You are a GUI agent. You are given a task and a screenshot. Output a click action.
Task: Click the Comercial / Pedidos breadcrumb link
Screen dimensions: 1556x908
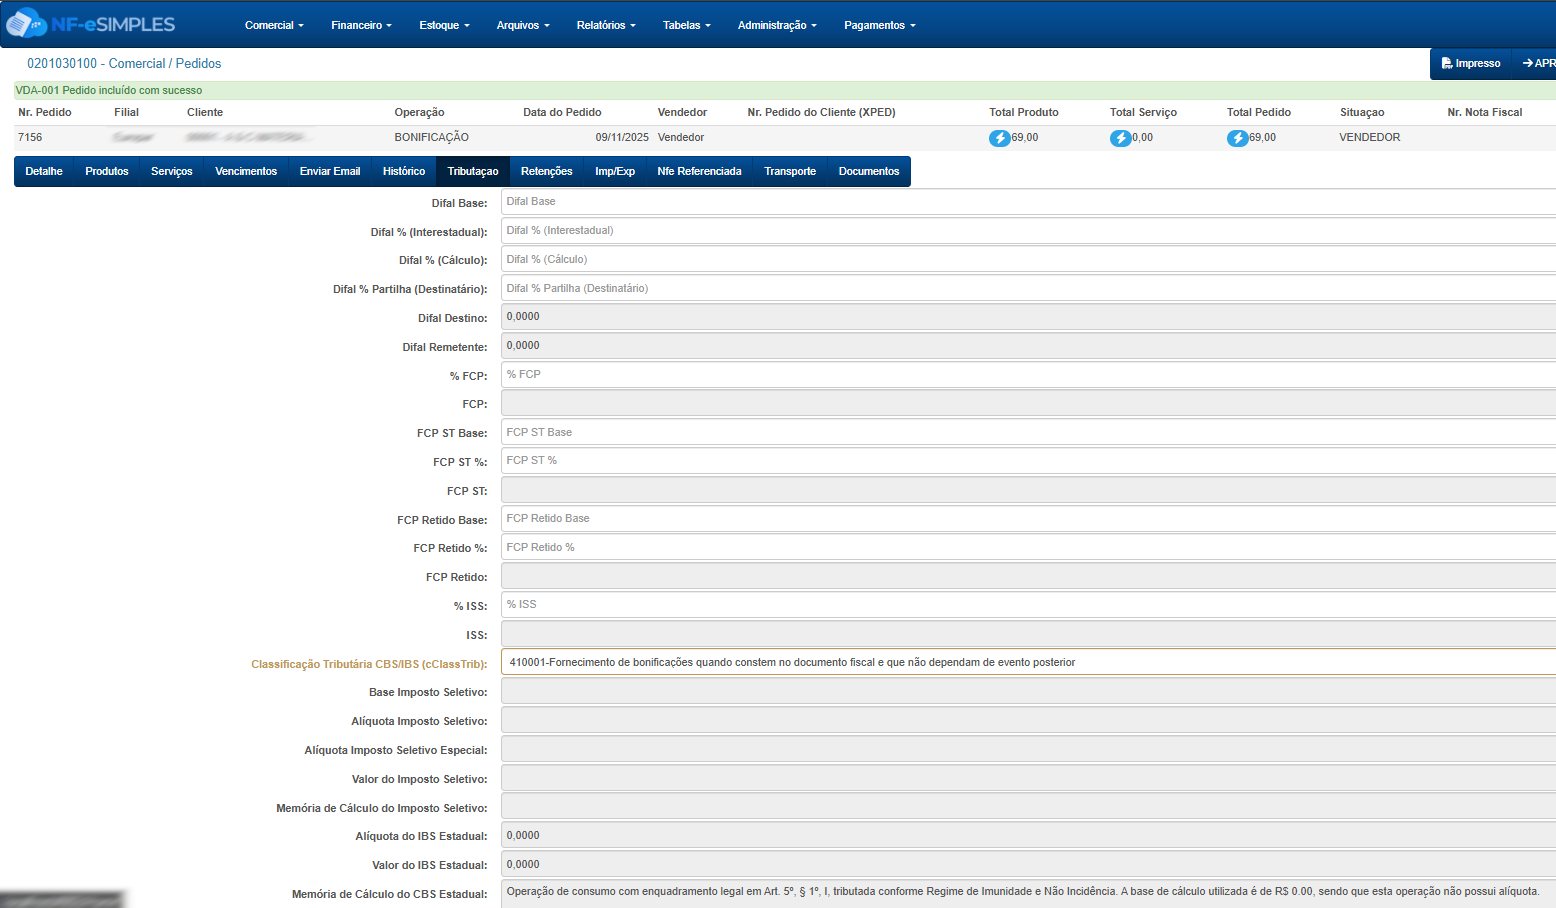point(124,63)
